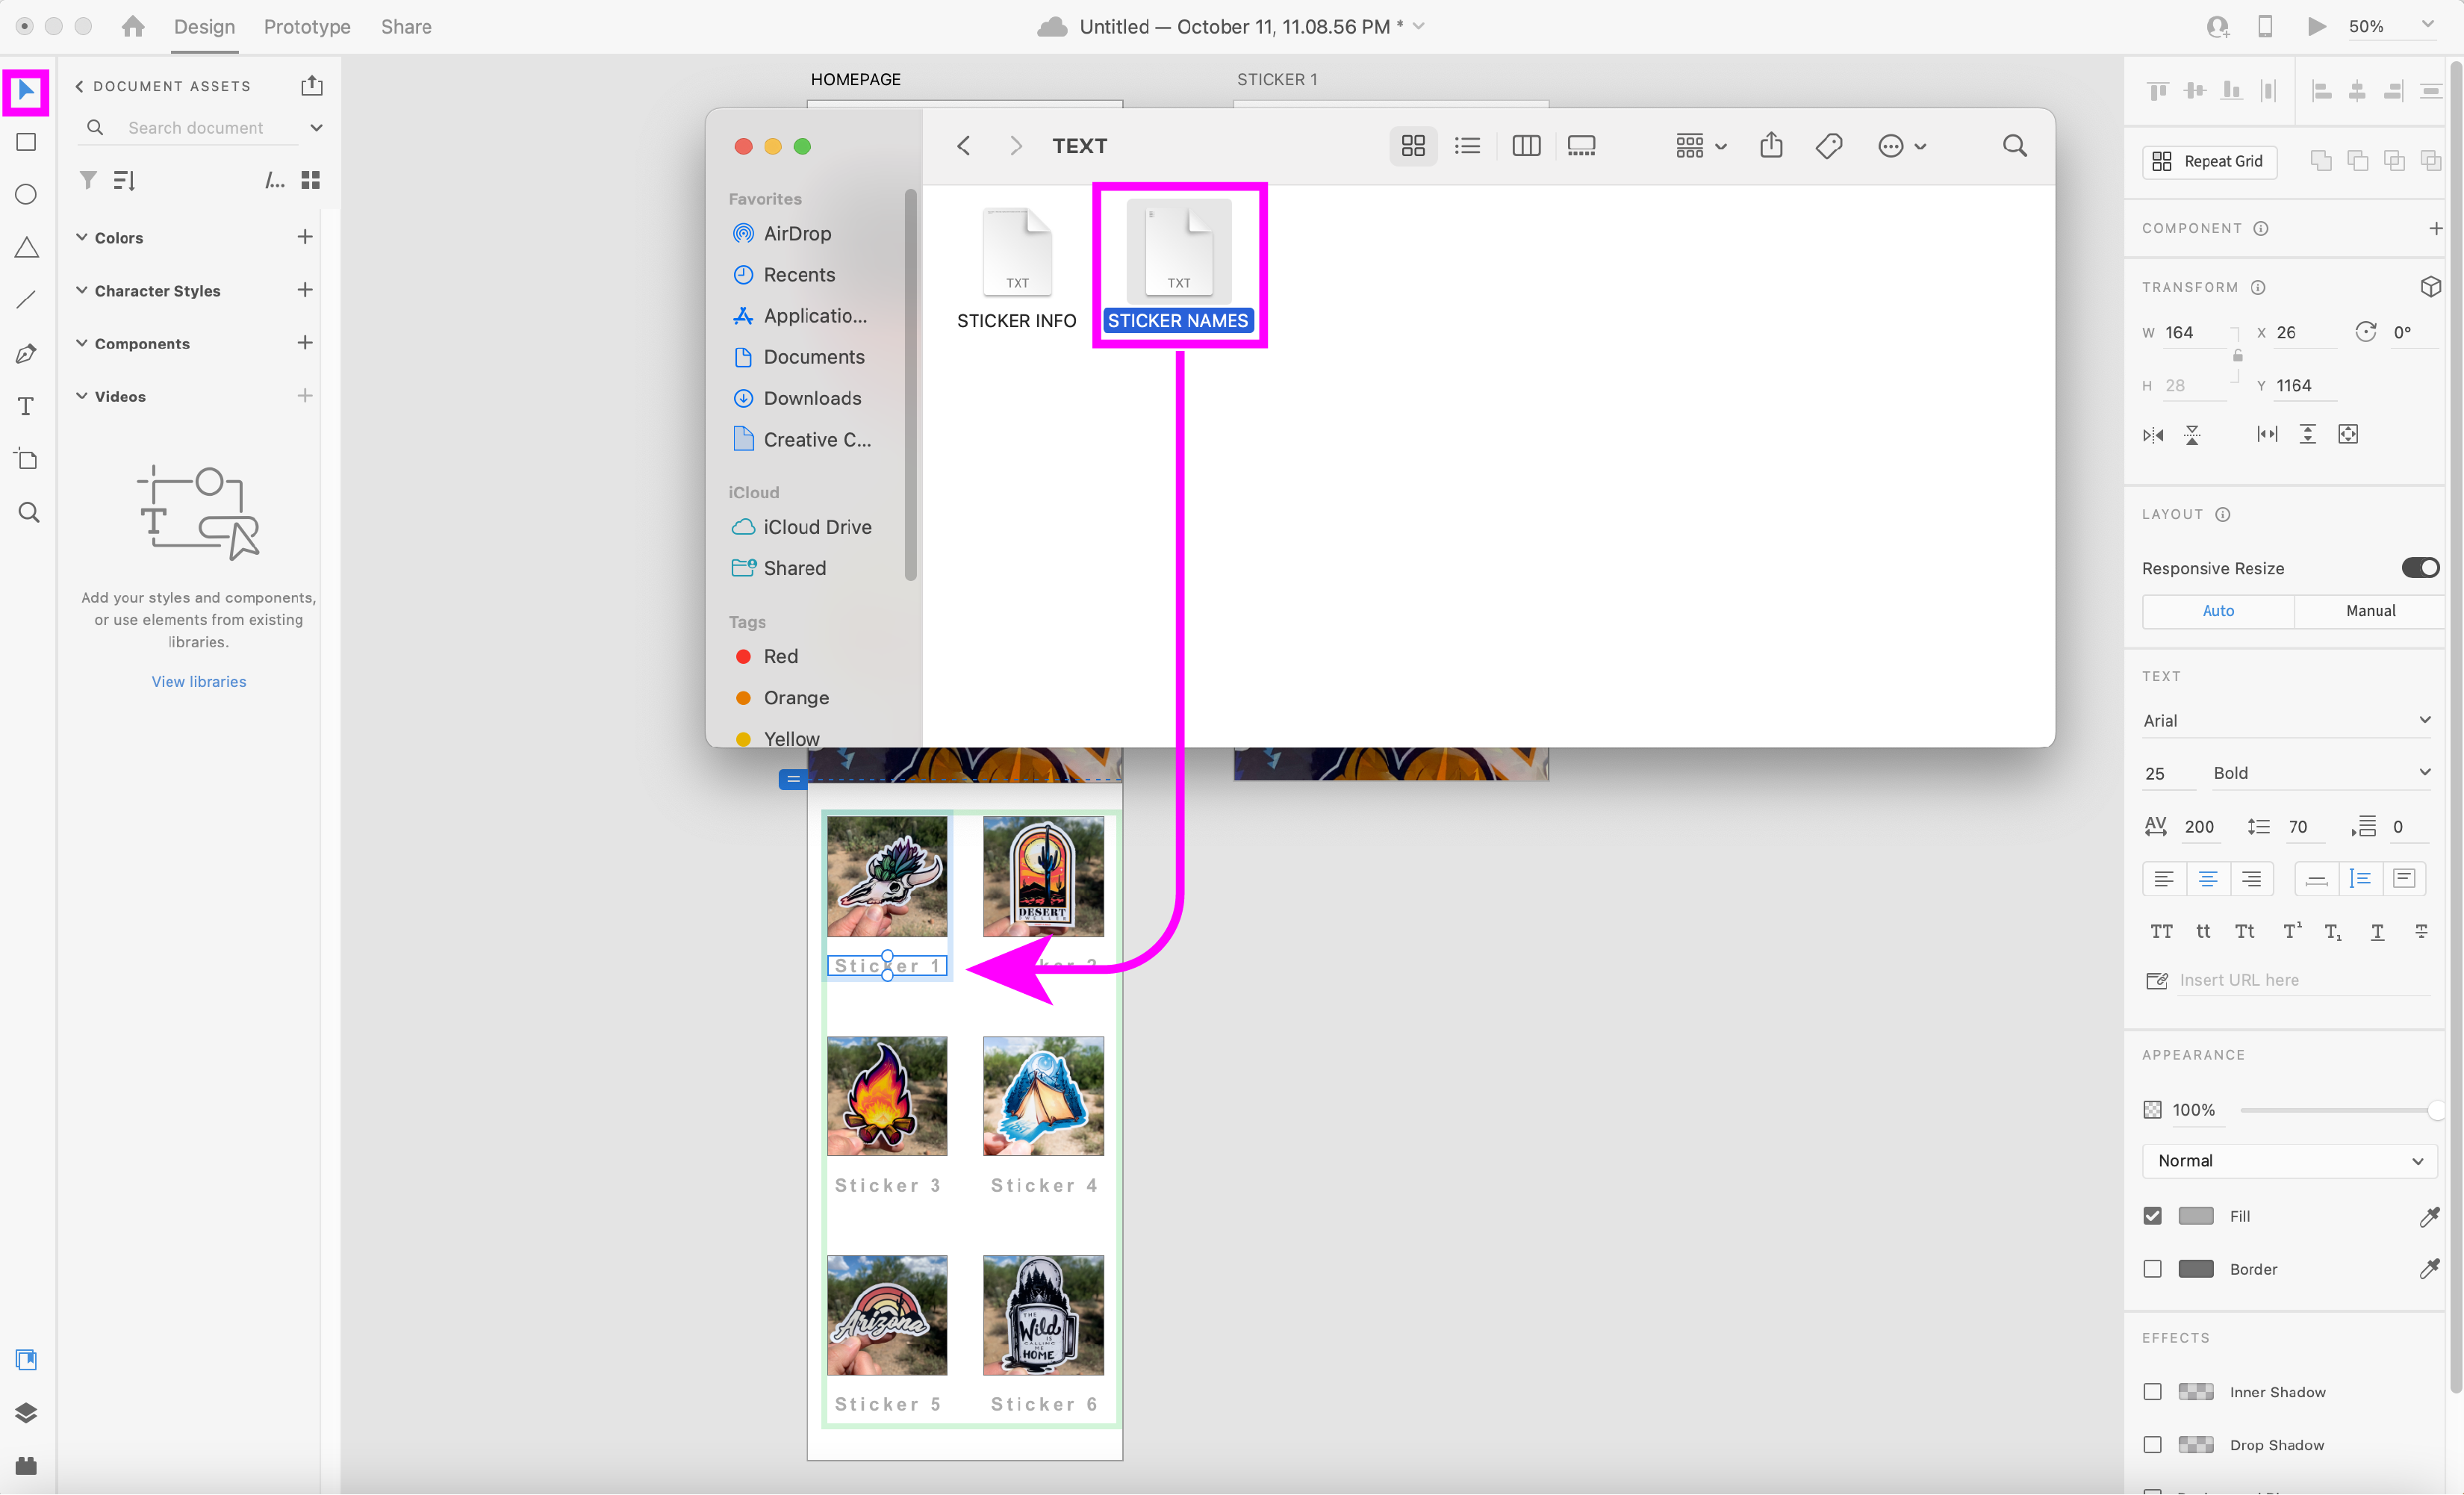
Task: Select the Pen tool
Action: pos(27,353)
